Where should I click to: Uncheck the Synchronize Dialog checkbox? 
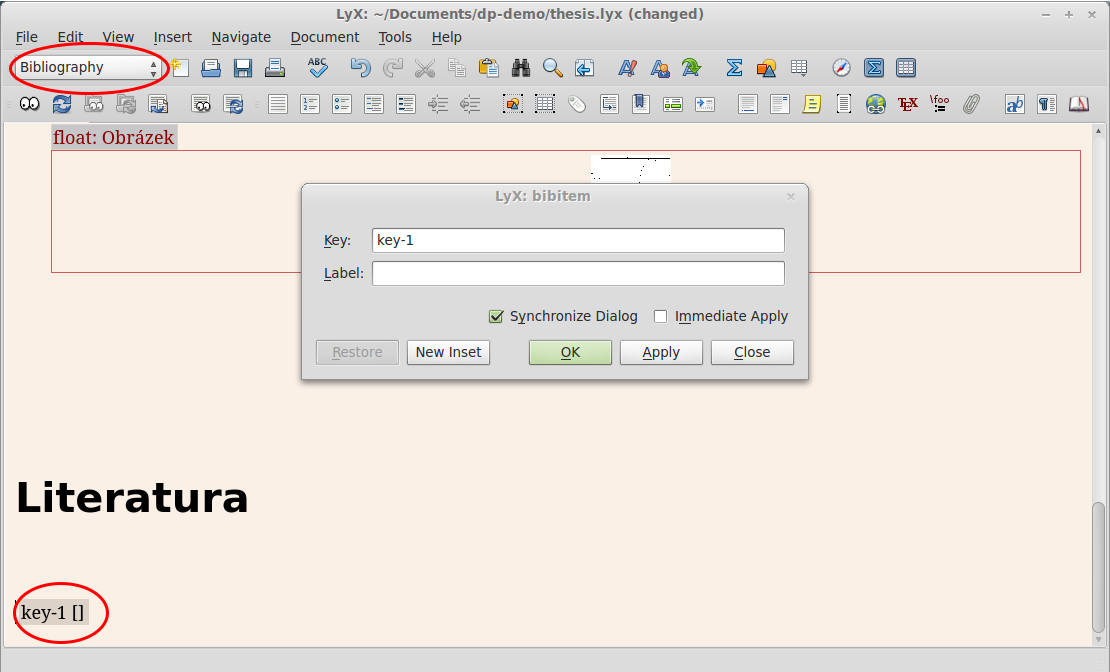click(496, 317)
